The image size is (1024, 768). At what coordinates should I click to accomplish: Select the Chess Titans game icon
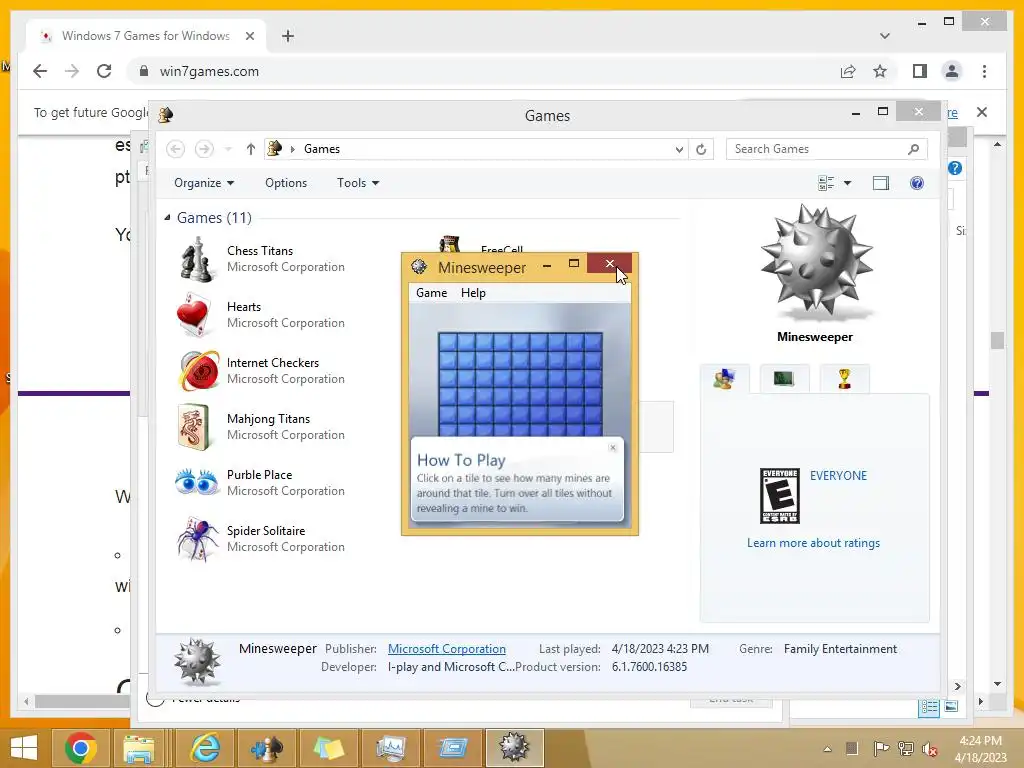(197, 260)
